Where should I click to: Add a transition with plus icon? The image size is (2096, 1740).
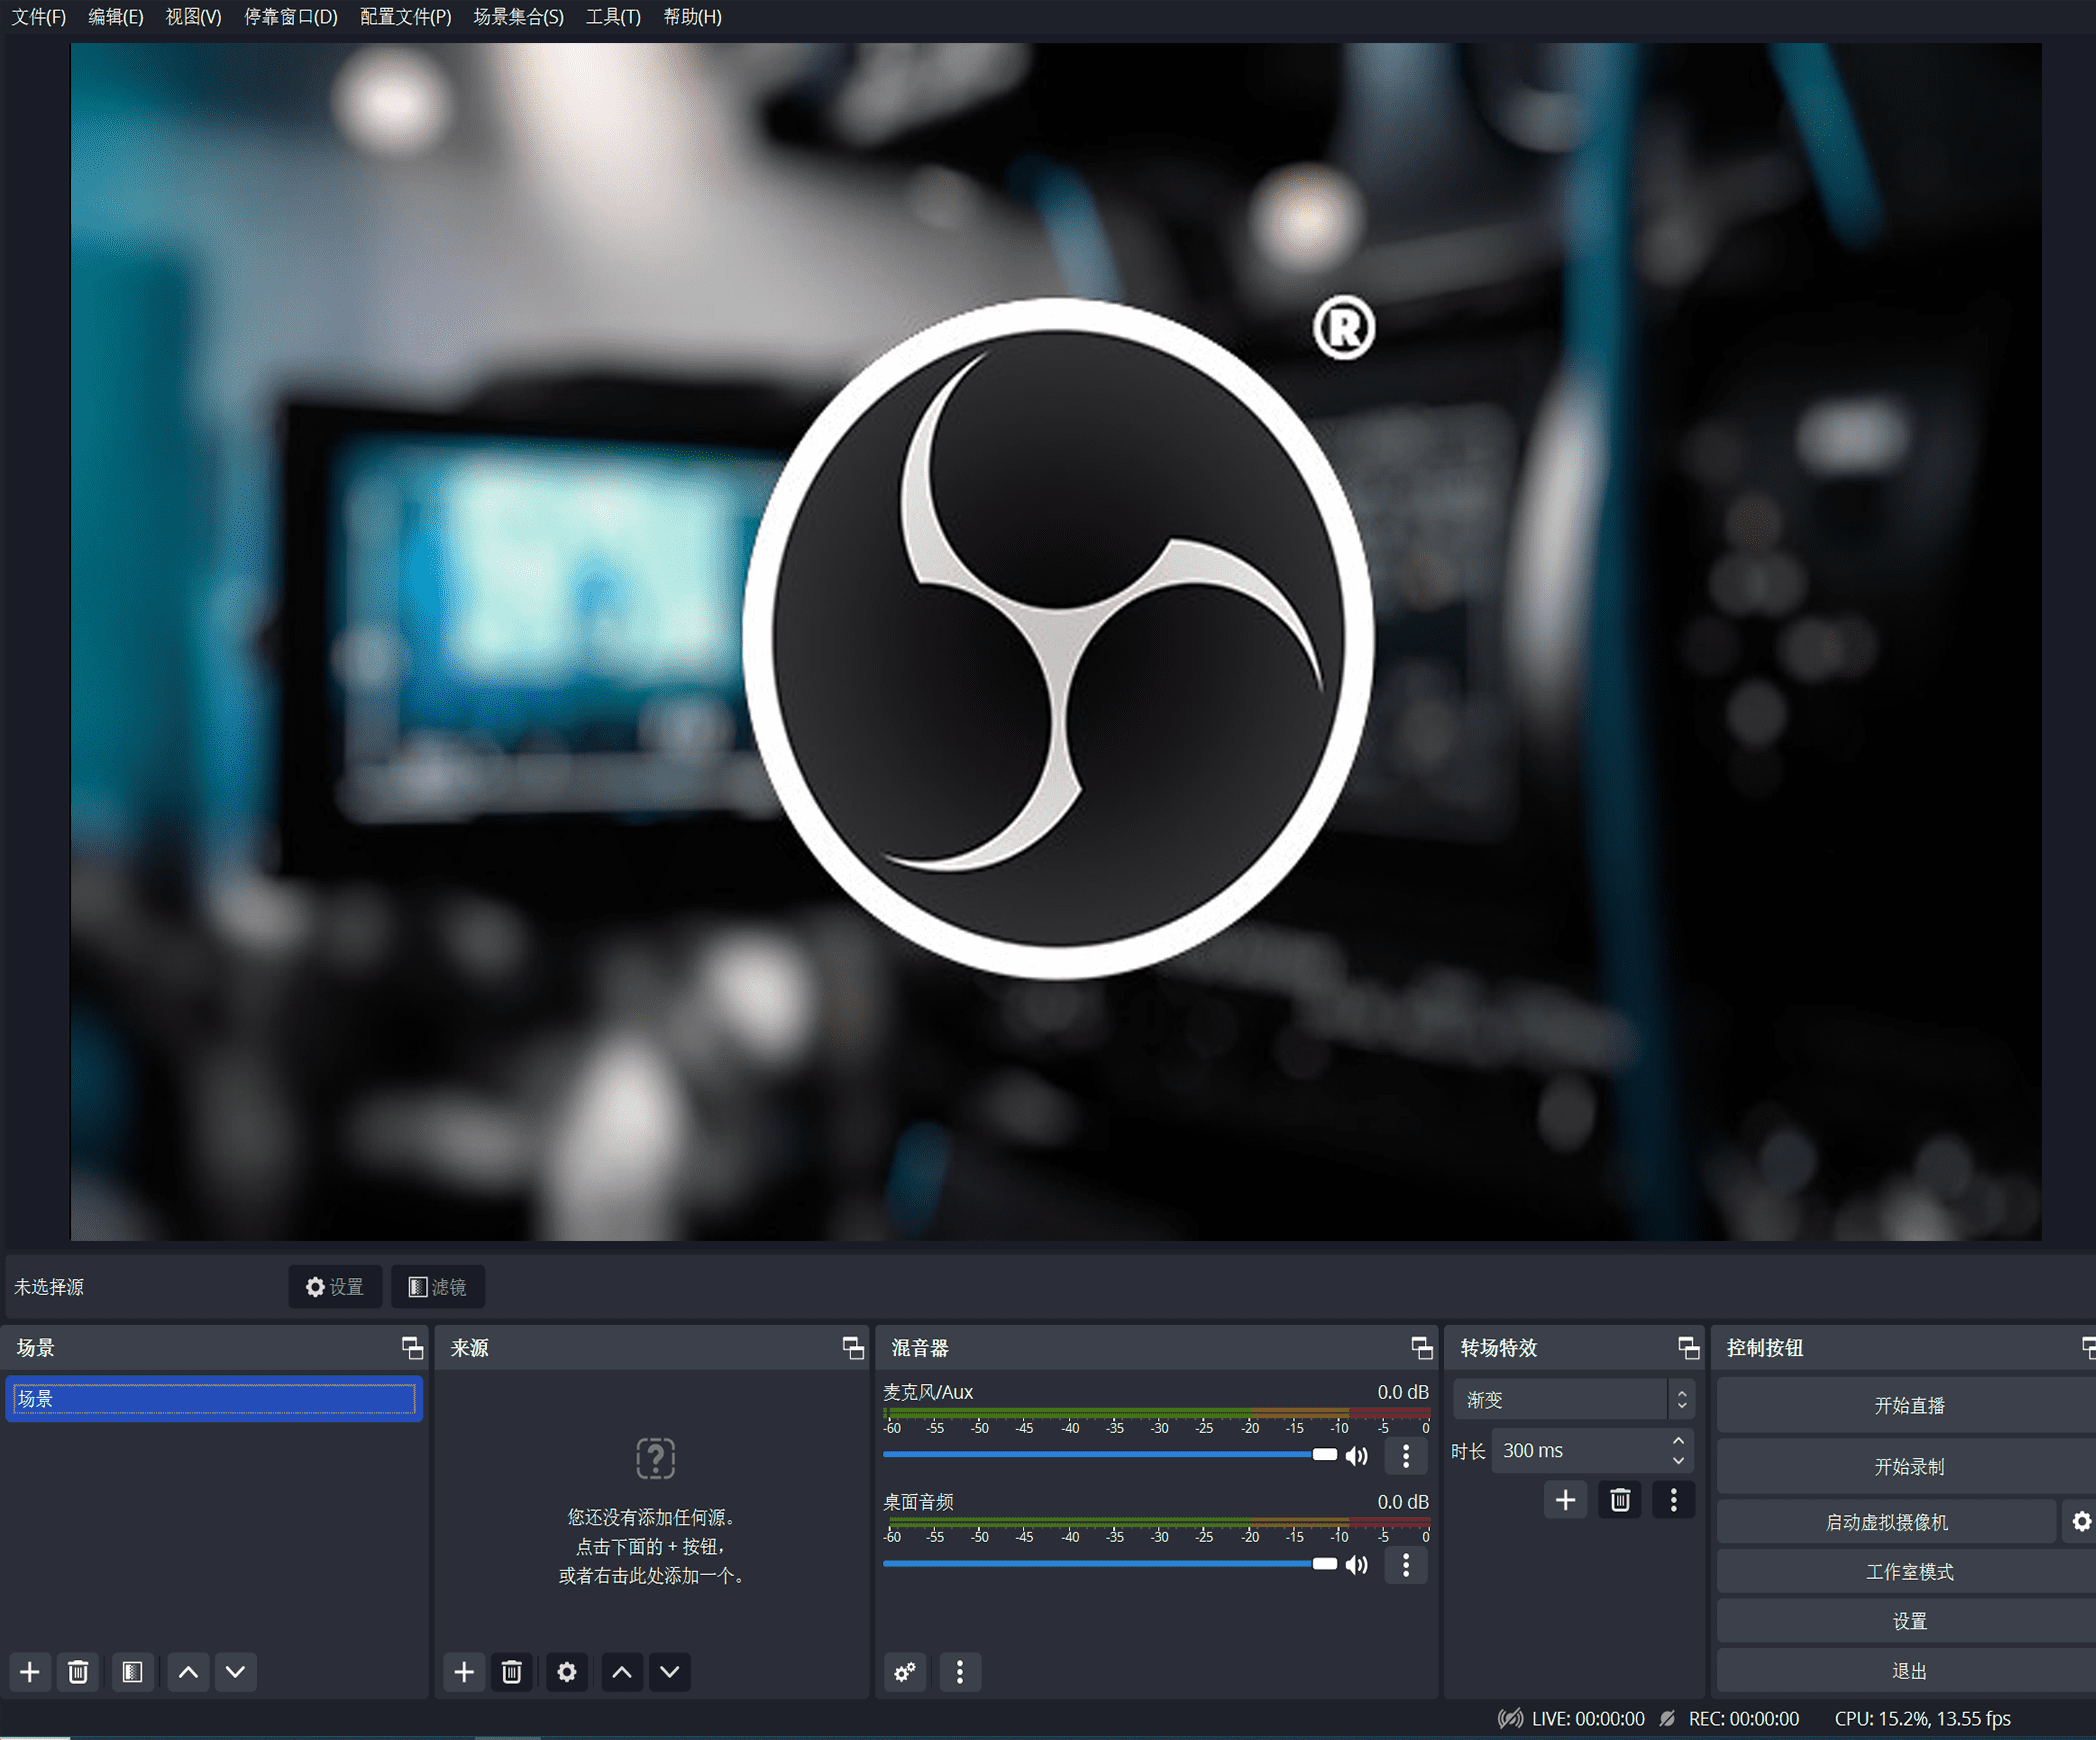click(x=1566, y=1499)
